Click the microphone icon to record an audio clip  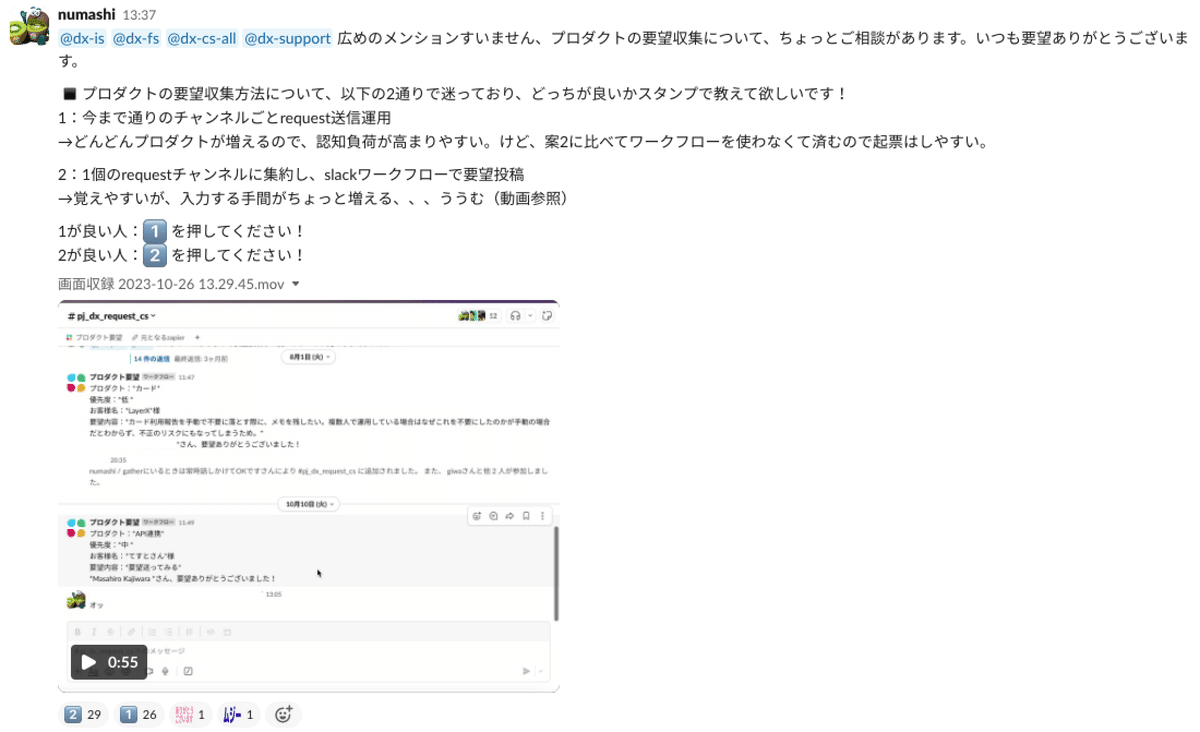(x=165, y=670)
